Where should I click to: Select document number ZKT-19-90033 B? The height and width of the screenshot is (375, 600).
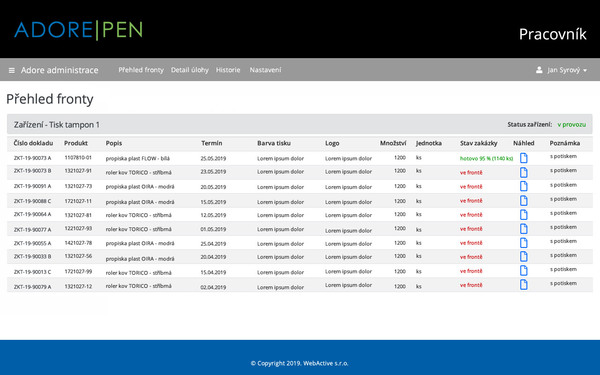tap(33, 256)
